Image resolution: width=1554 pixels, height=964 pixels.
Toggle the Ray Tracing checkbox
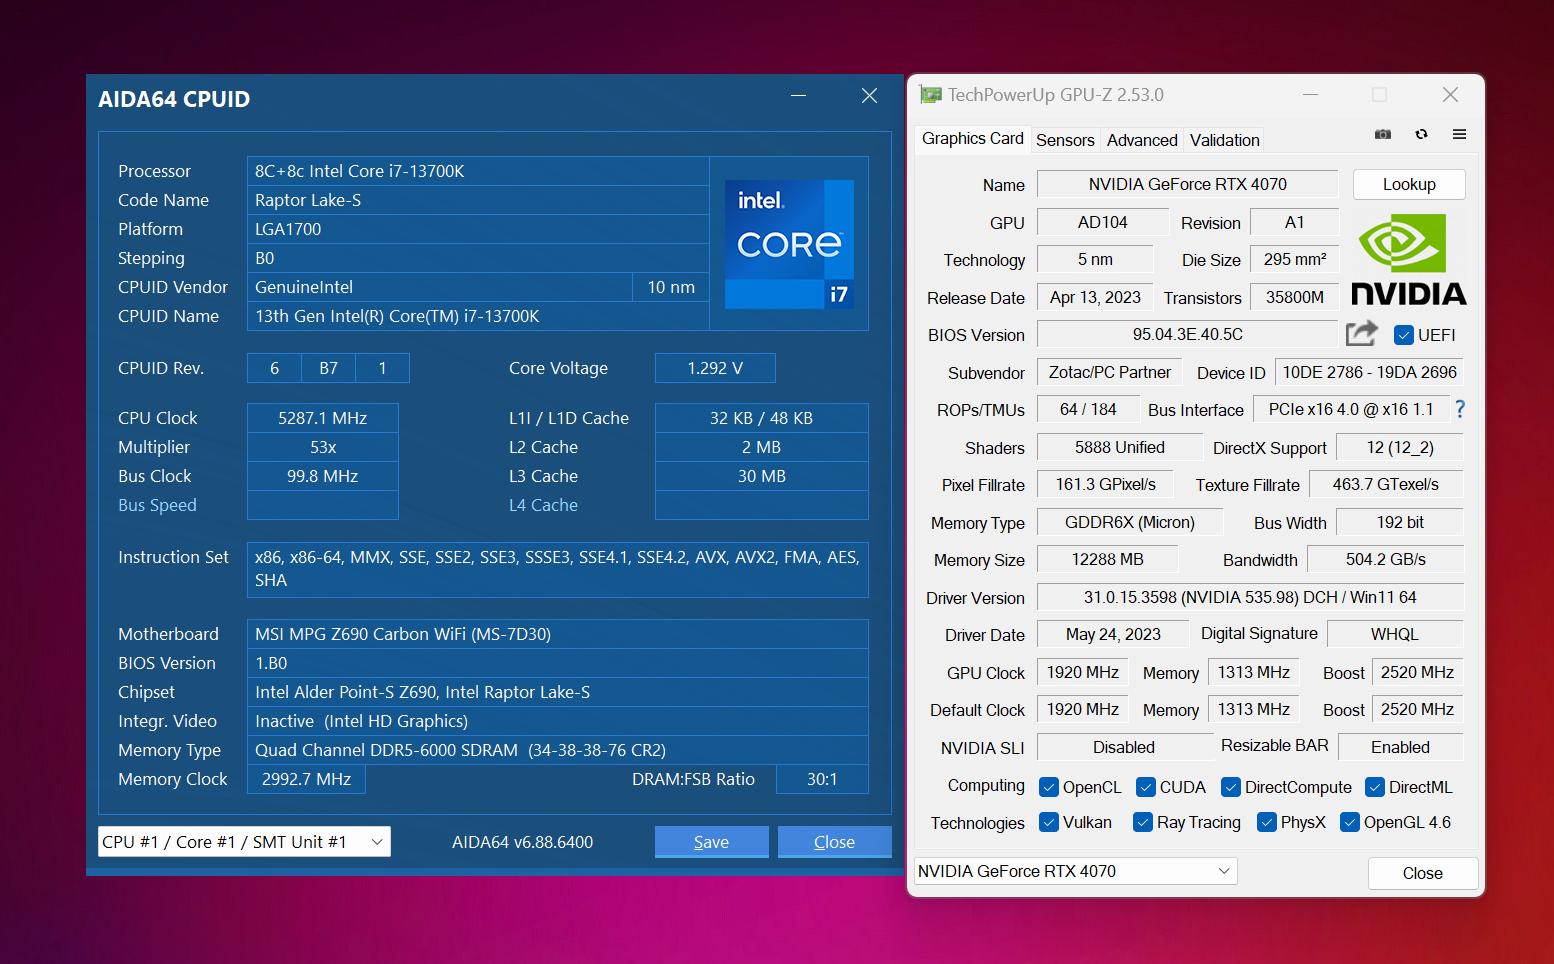click(1143, 822)
